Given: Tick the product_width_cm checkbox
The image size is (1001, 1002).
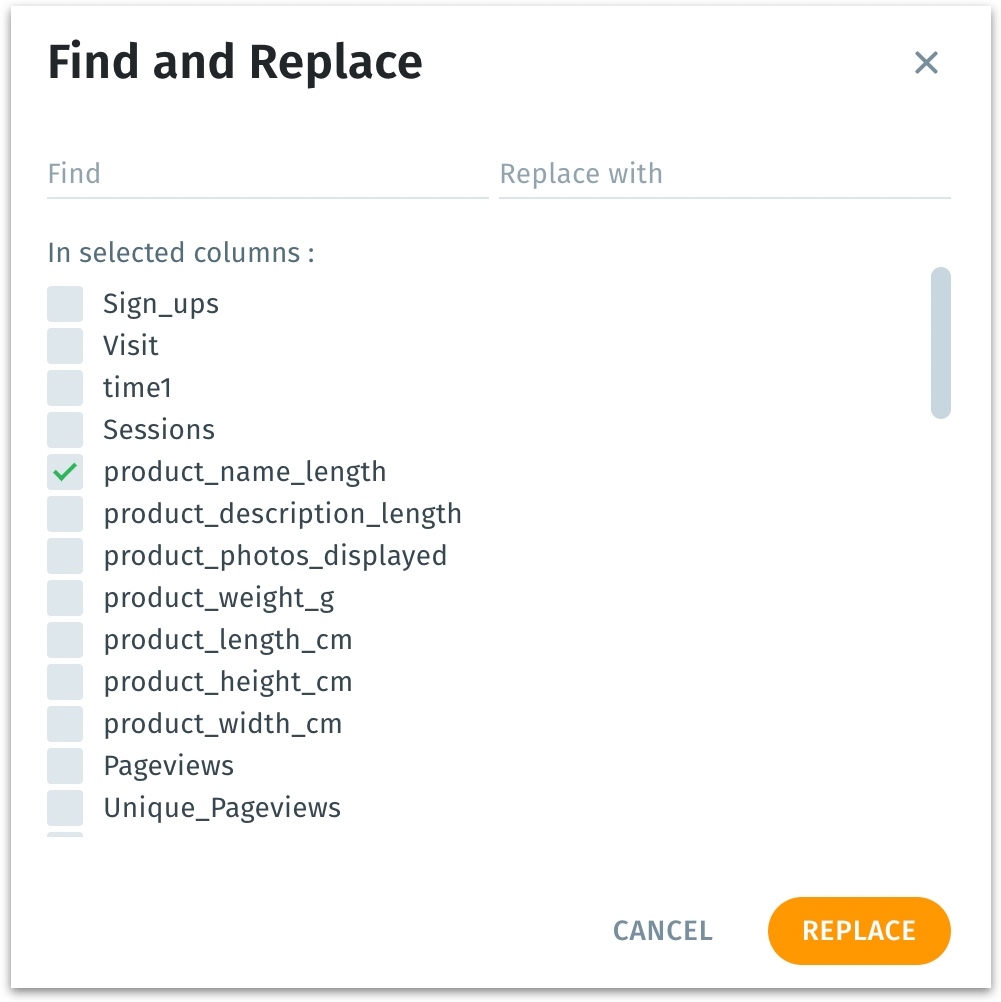Looking at the screenshot, I should [x=65, y=724].
